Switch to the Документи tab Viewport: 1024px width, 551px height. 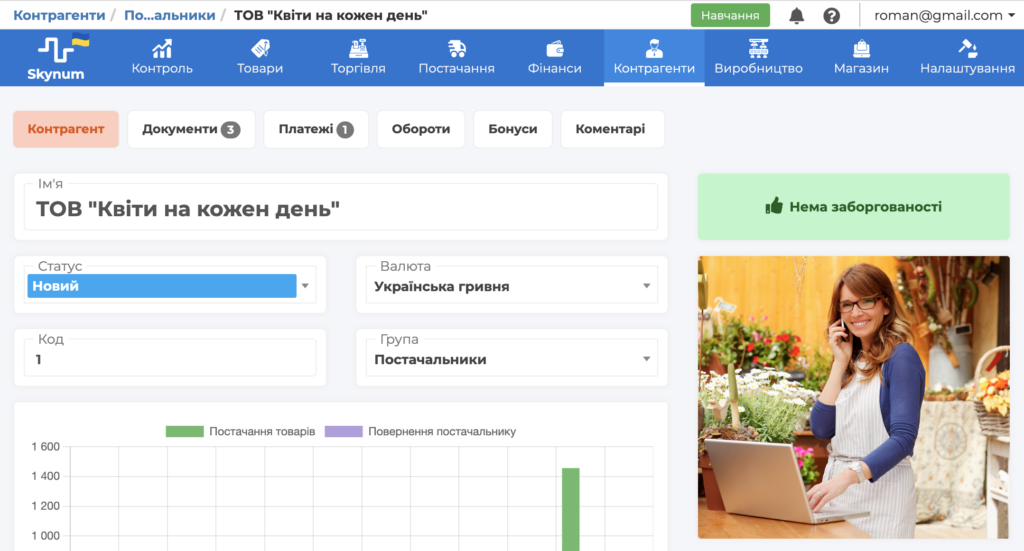pos(191,129)
